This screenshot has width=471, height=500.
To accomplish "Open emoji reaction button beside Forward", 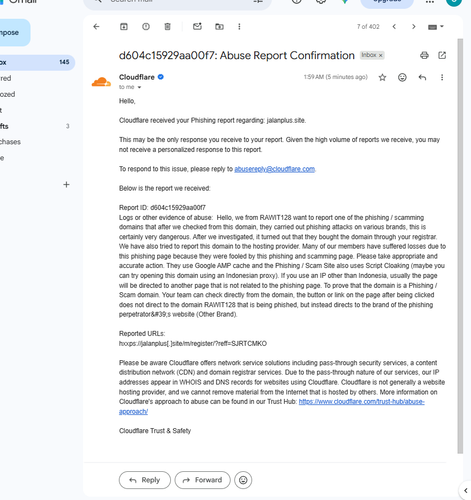I will tap(243, 480).
